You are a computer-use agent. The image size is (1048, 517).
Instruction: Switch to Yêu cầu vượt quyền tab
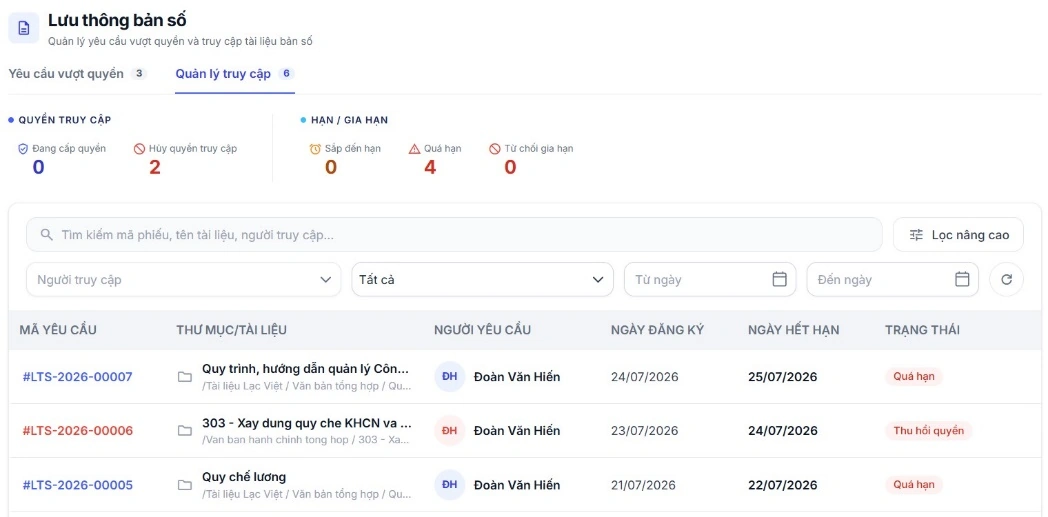(77, 74)
